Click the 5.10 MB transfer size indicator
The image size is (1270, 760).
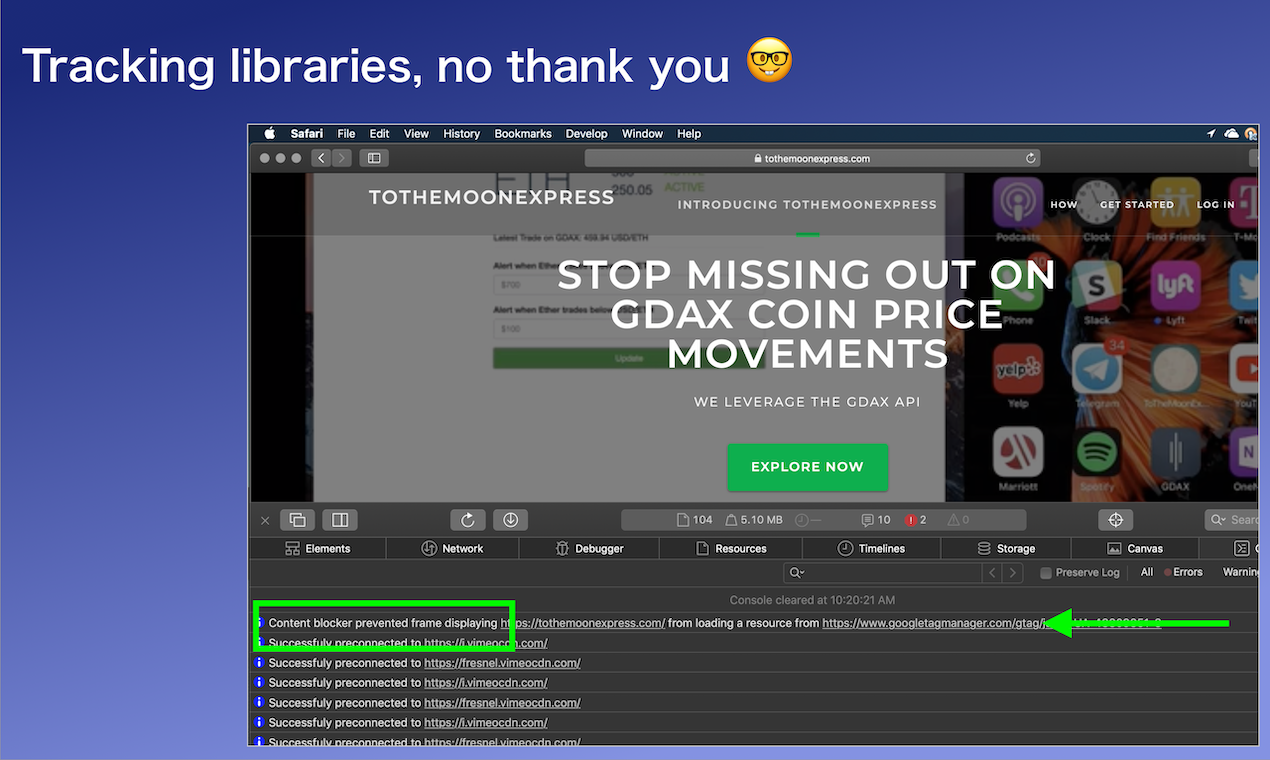pyautogui.click(x=753, y=520)
